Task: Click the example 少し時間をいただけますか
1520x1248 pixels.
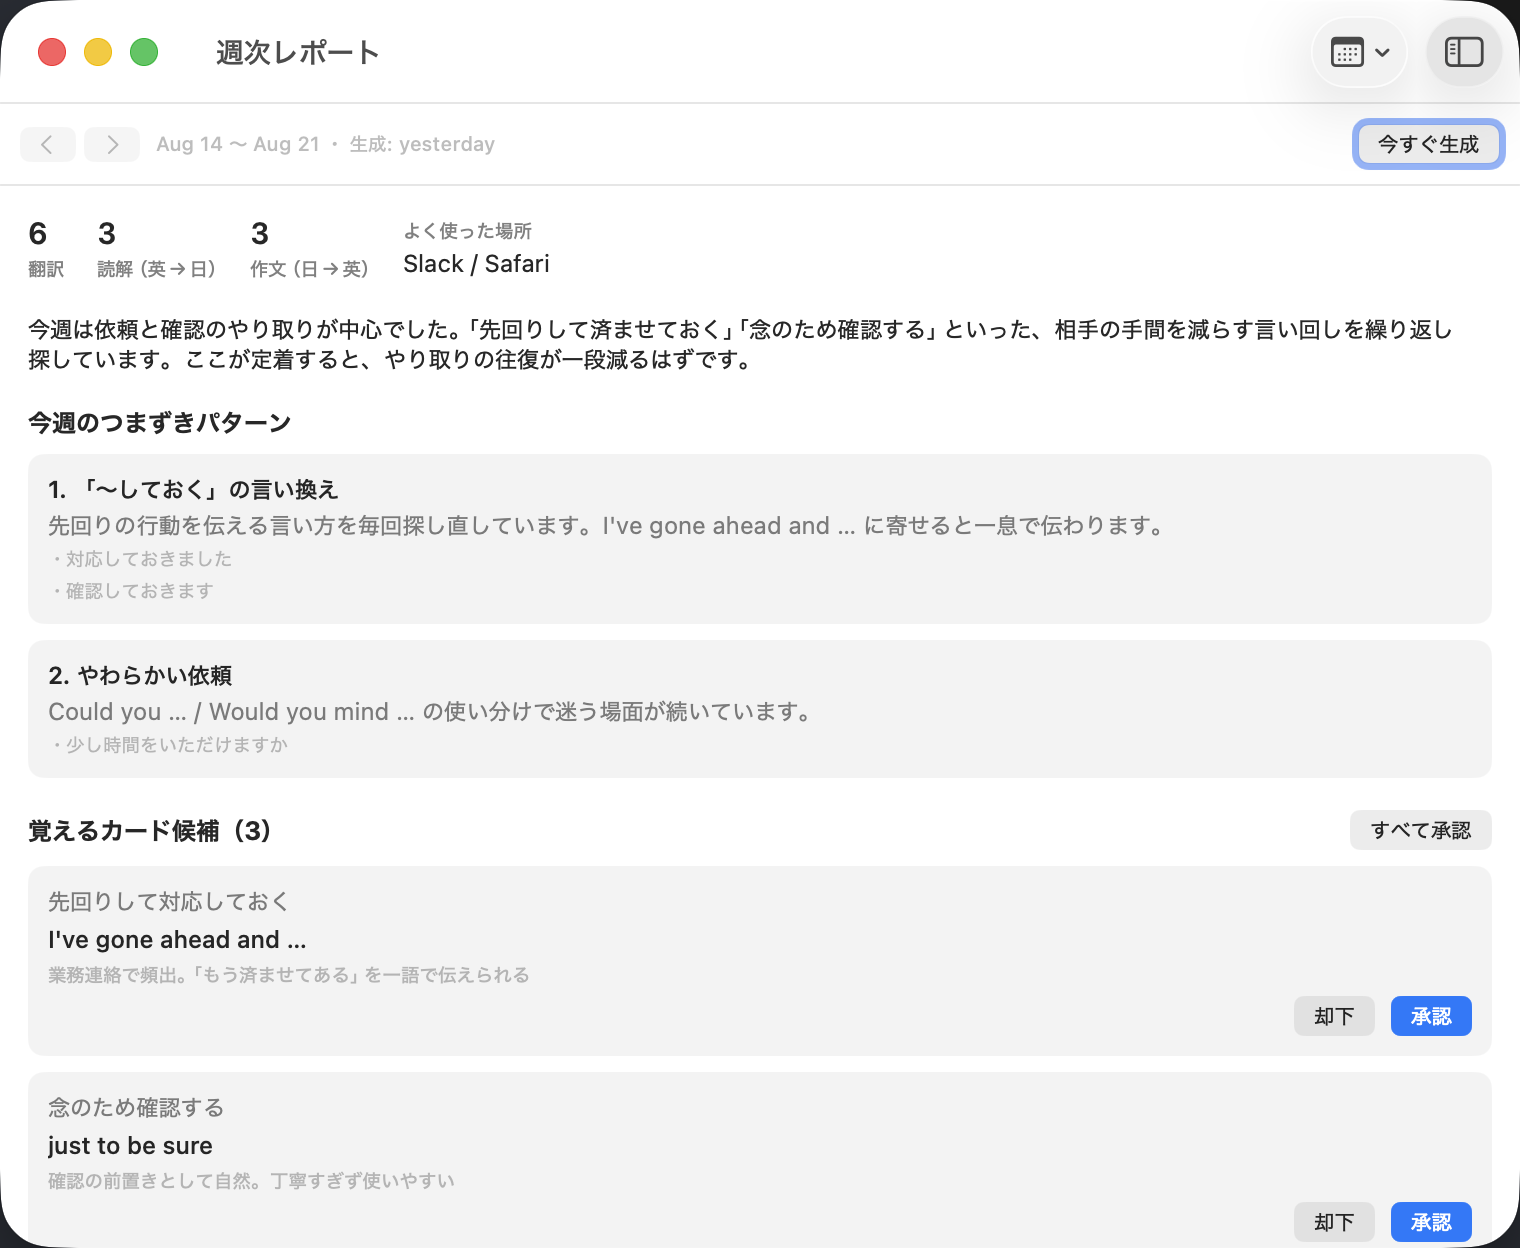Action: click(177, 745)
